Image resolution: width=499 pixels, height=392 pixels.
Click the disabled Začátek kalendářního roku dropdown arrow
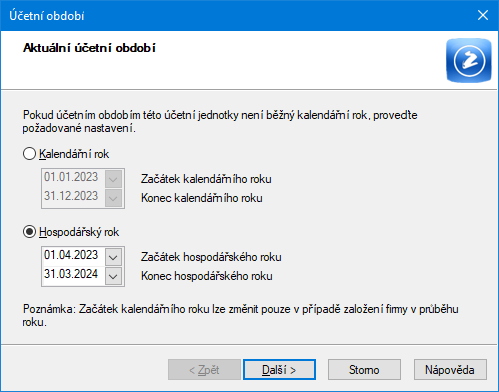pyautogui.click(x=113, y=179)
